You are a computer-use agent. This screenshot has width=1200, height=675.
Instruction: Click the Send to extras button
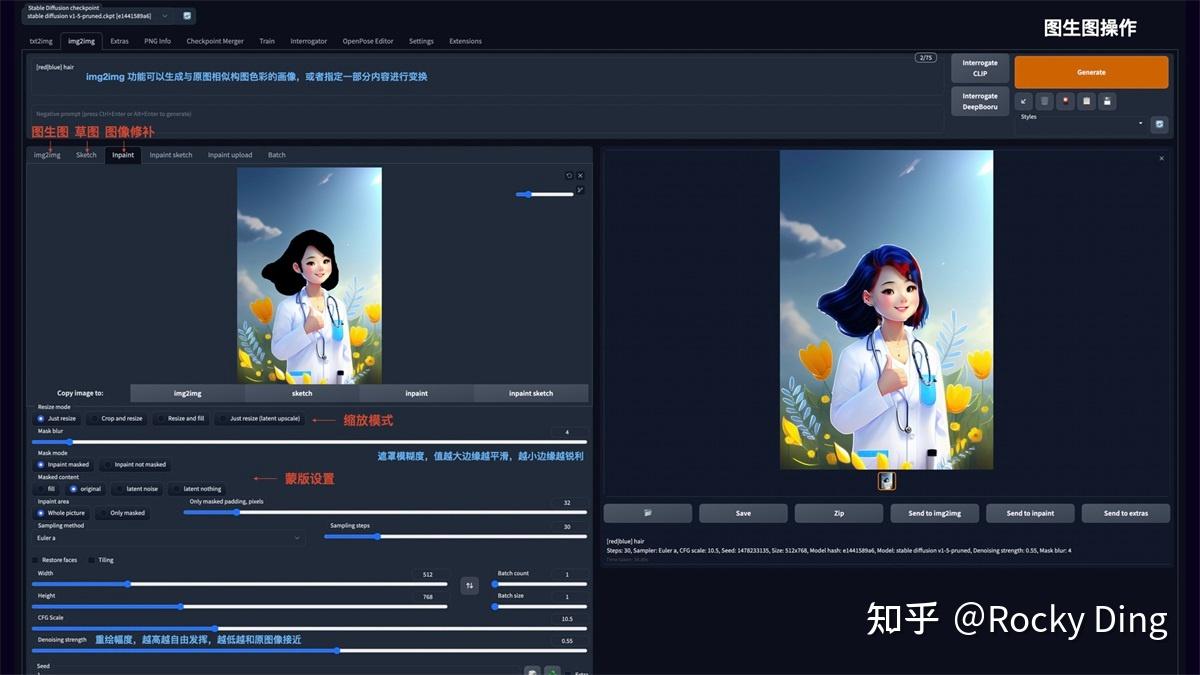click(x=1125, y=513)
